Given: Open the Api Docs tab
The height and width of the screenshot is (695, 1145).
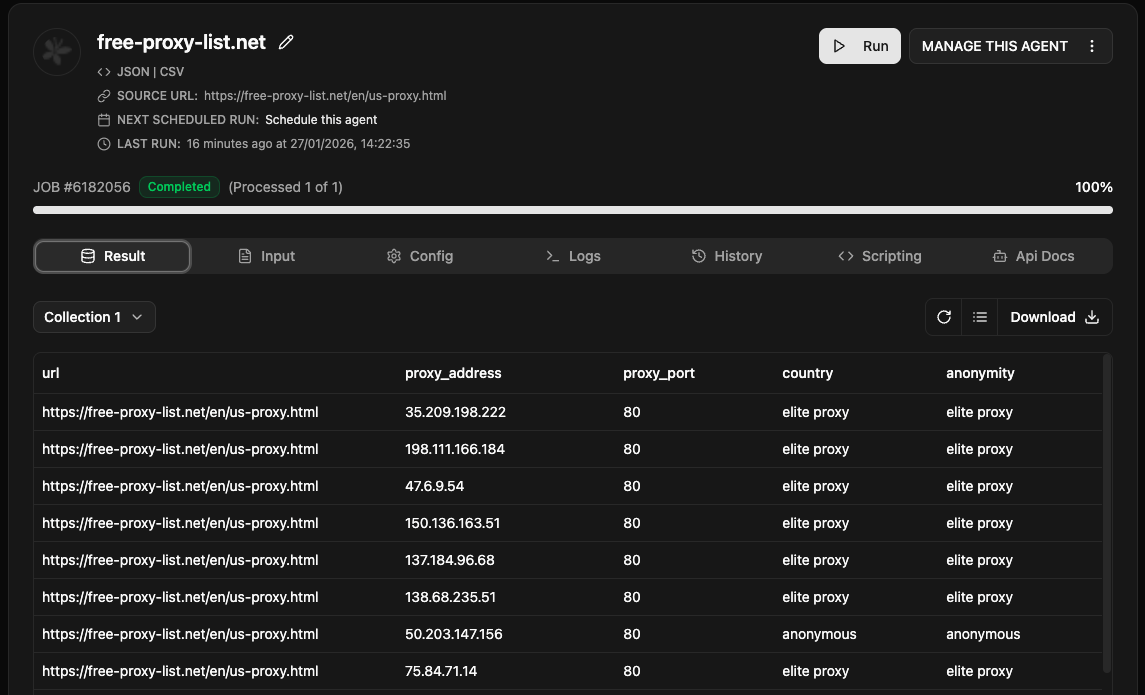Looking at the screenshot, I should click(1033, 256).
